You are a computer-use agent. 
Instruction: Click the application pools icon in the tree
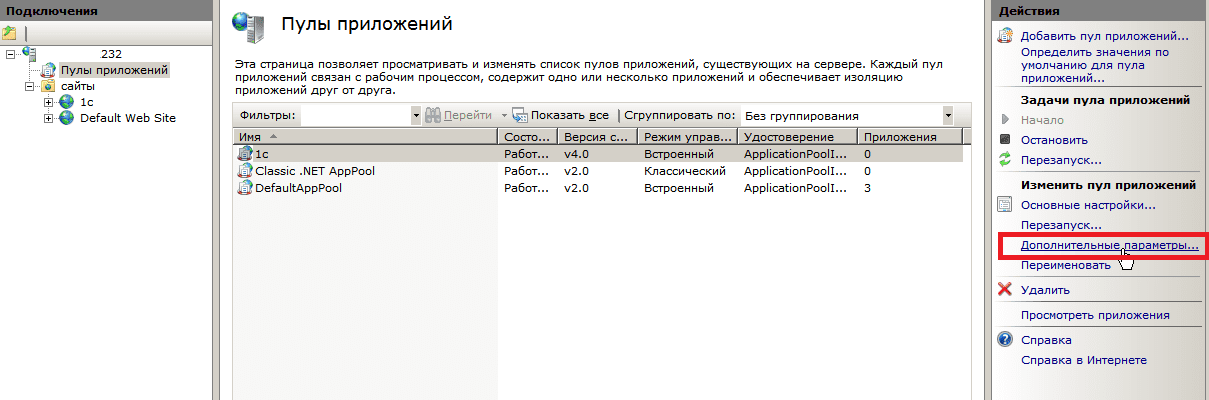(48, 70)
